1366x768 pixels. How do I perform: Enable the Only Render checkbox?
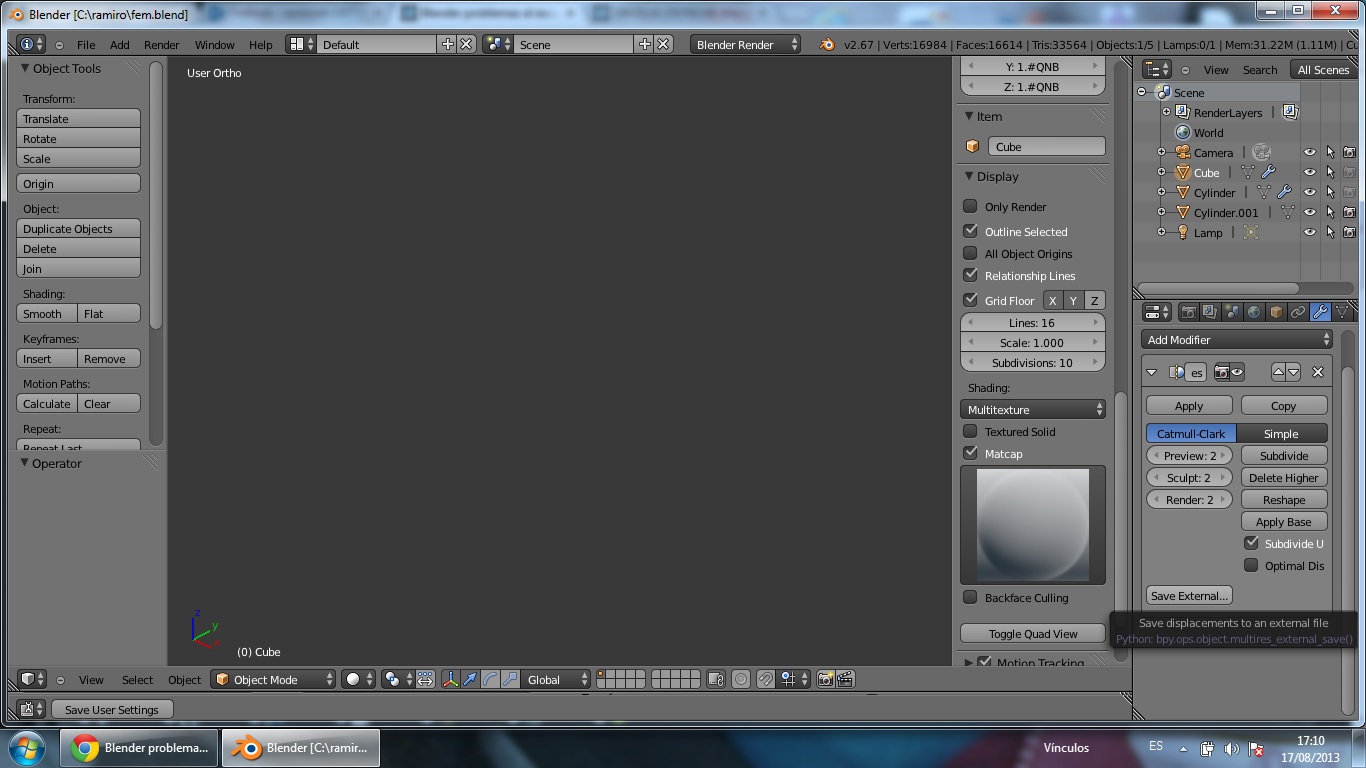pyautogui.click(x=970, y=206)
